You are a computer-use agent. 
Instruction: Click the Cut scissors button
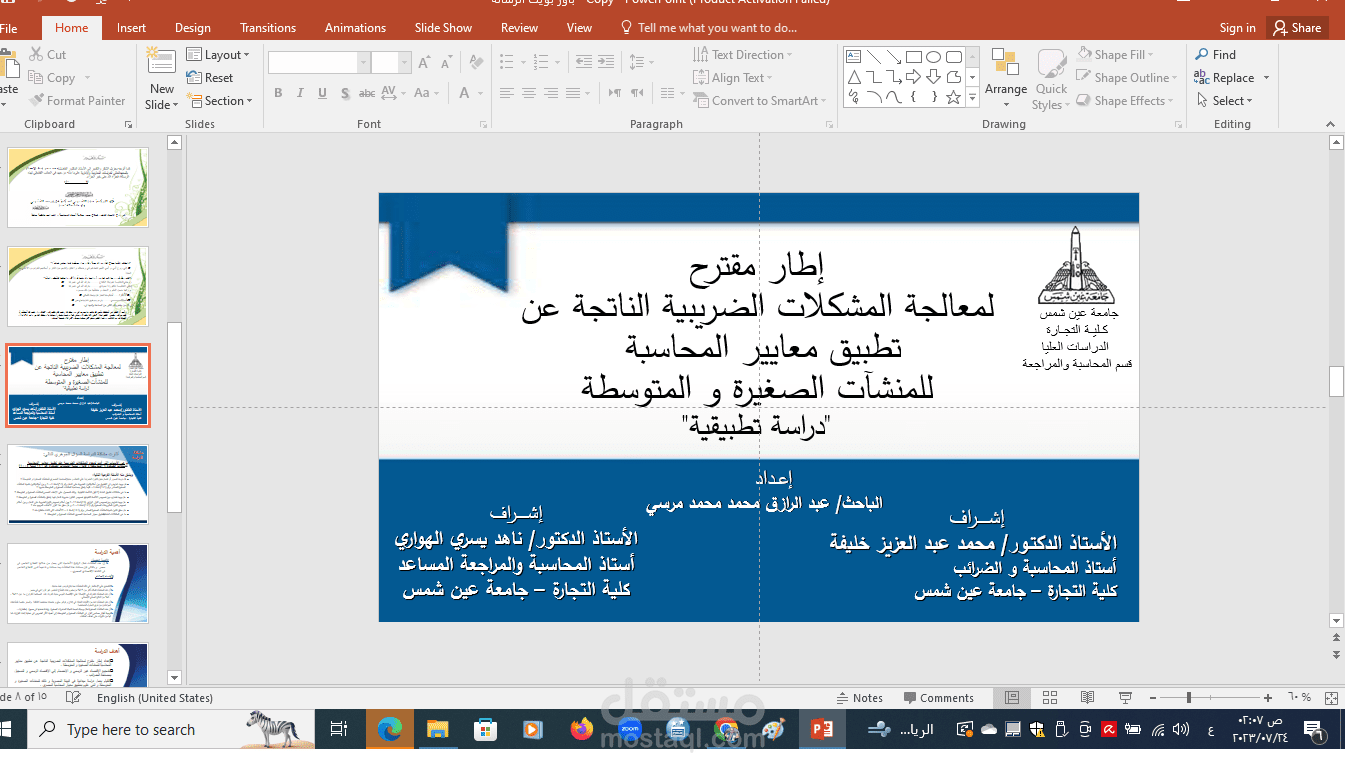48,55
